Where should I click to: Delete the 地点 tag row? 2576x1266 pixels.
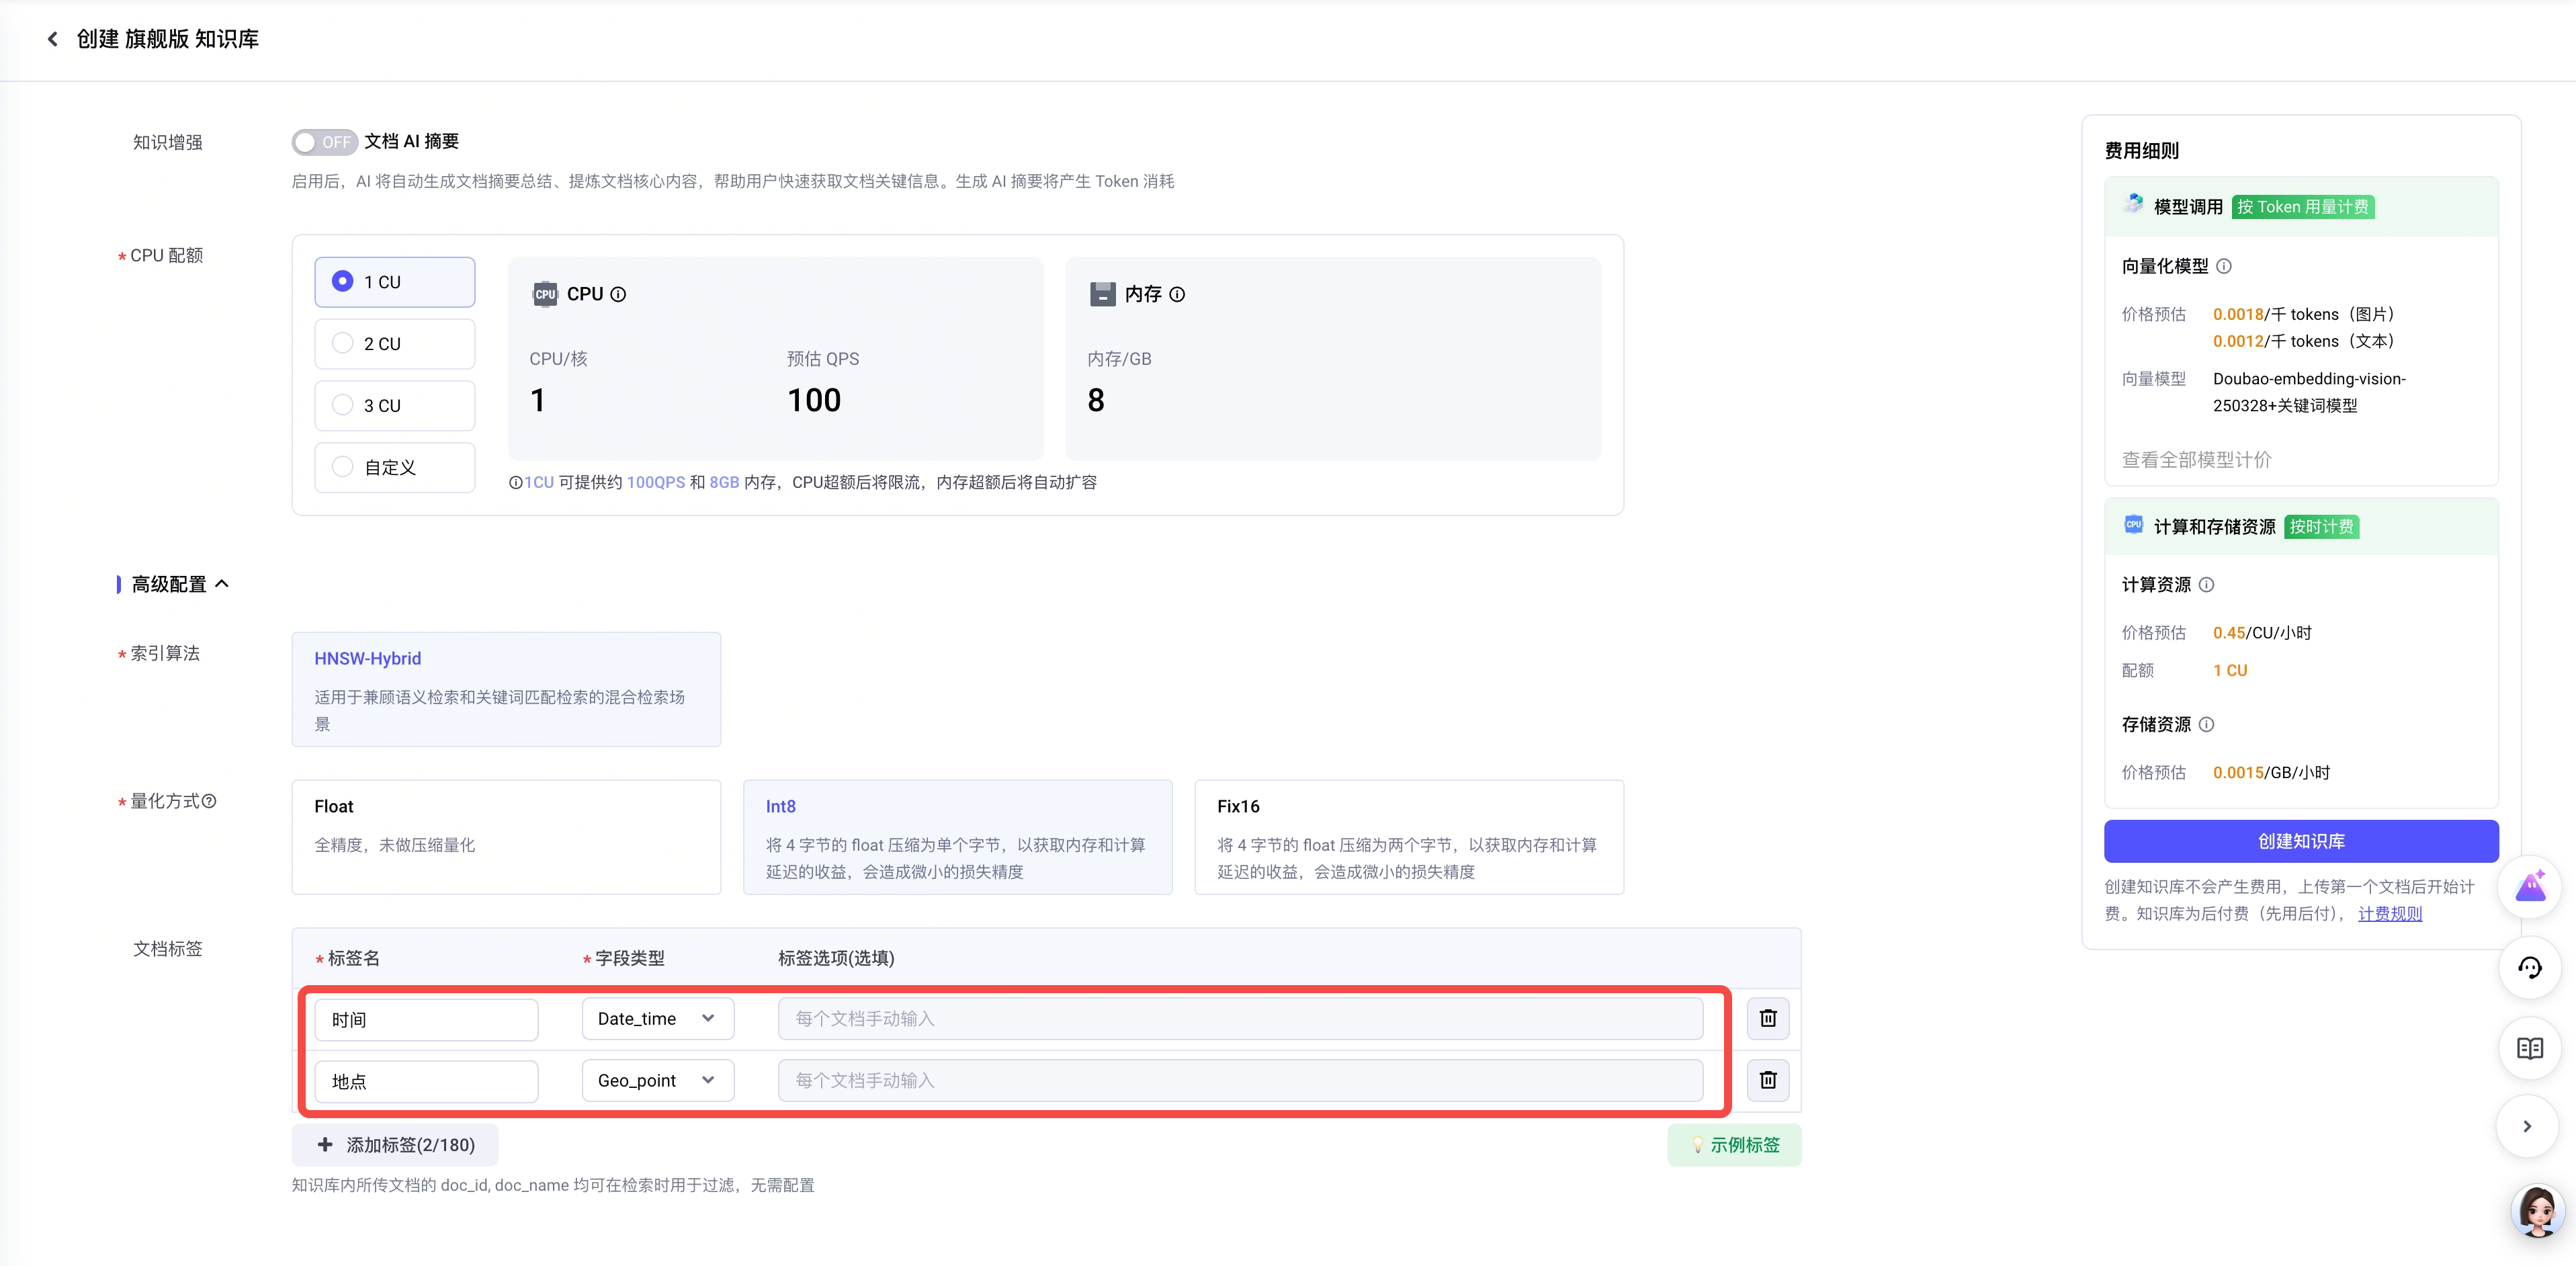point(1768,1081)
